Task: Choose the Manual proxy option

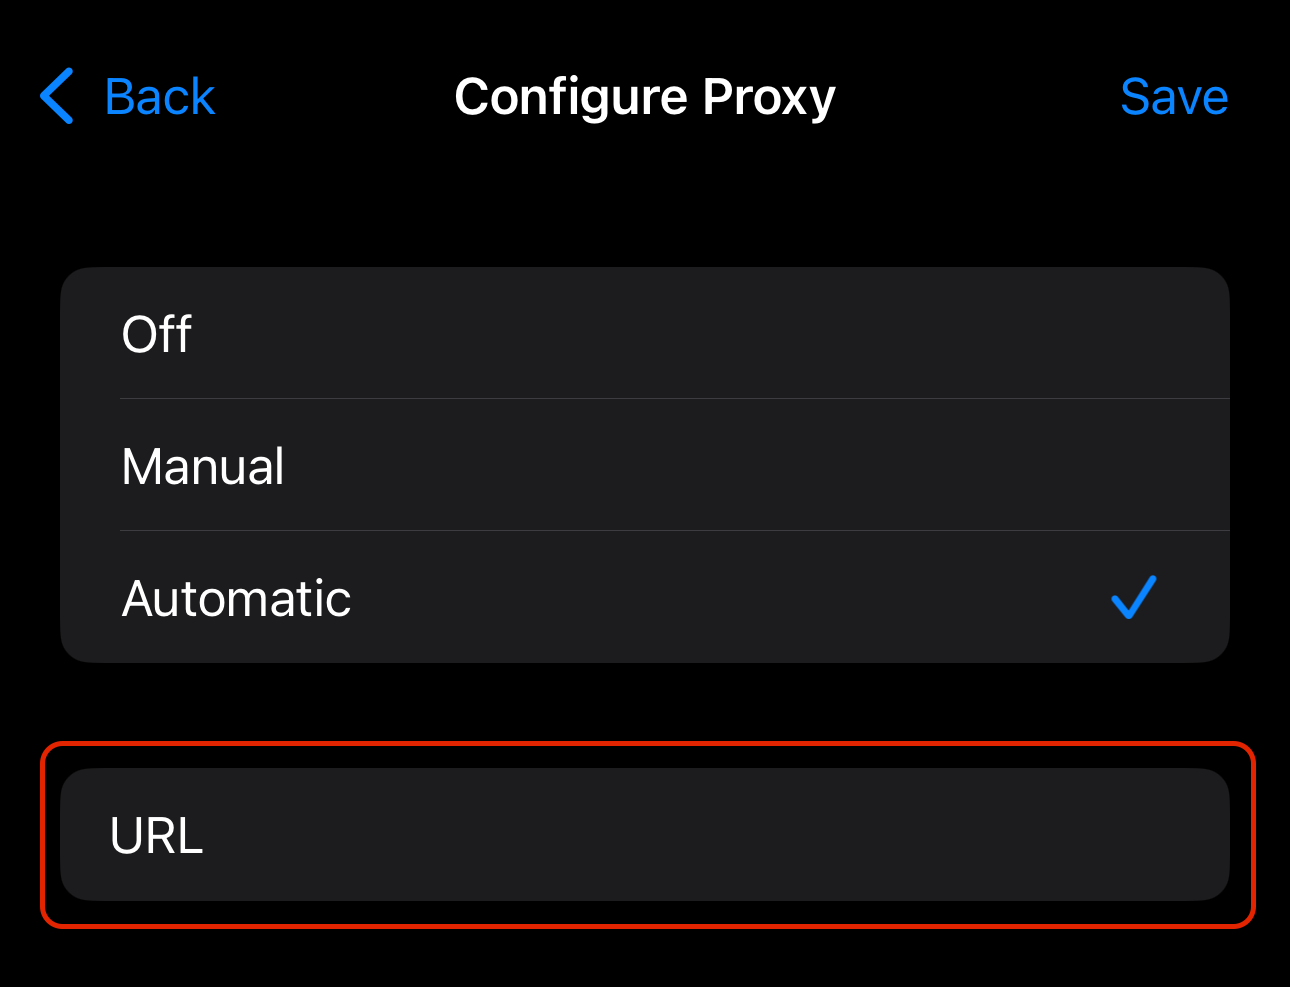Action: coord(644,466)
